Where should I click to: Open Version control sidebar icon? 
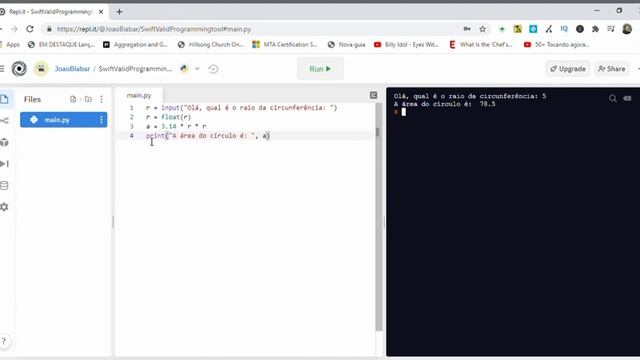(x=4, y=120)
